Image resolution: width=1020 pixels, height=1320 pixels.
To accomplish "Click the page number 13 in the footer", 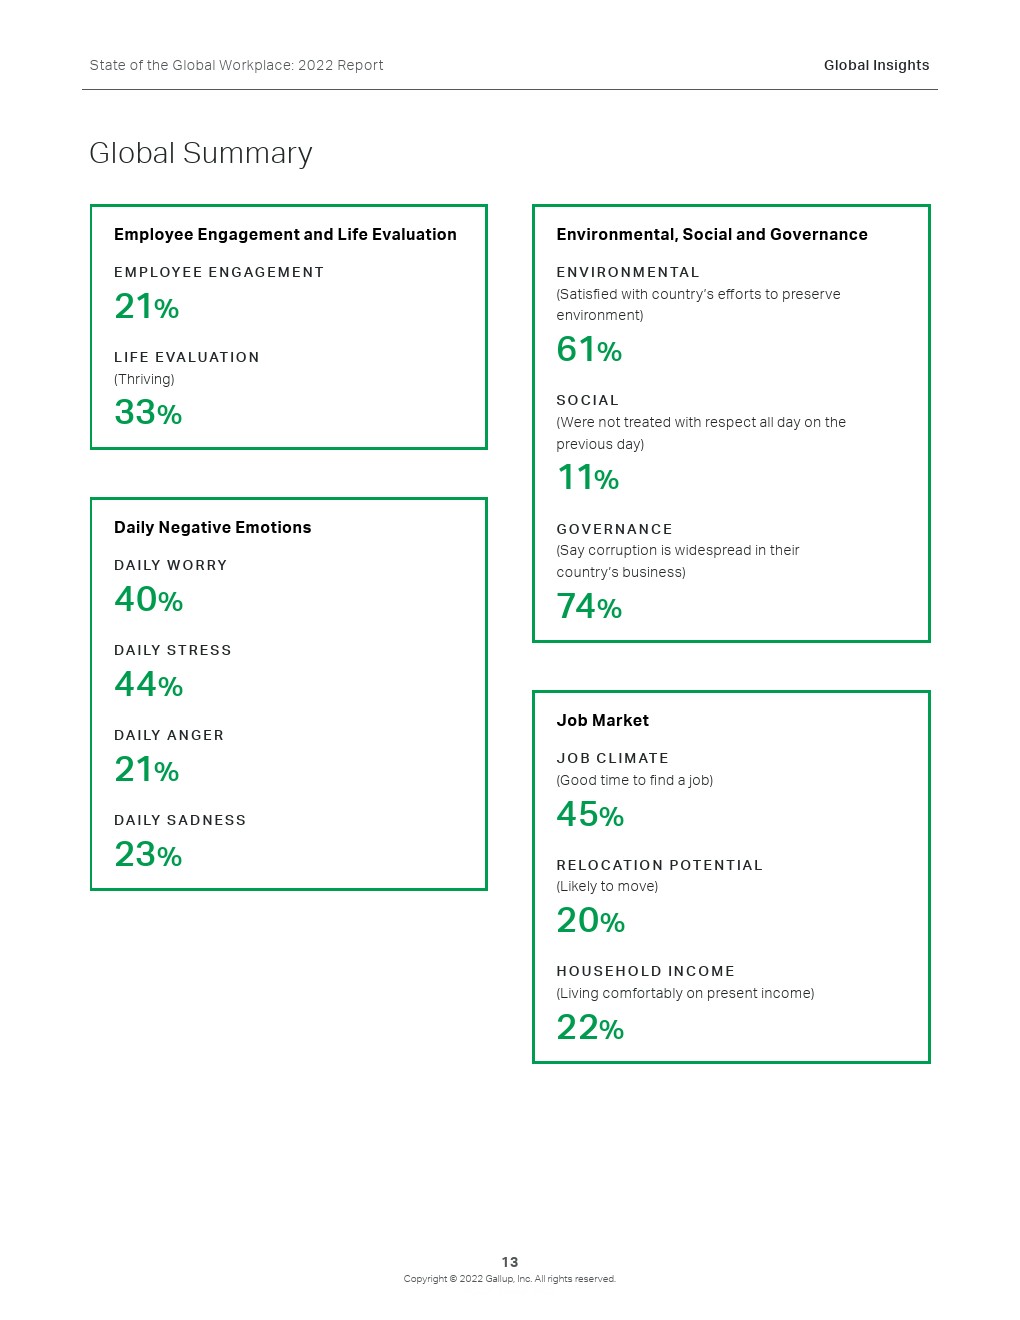I will 510,1262.
